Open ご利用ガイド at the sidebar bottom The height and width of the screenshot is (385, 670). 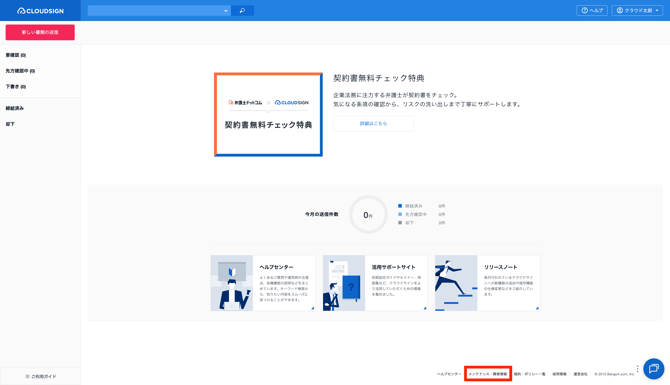(x=40, y=376)
